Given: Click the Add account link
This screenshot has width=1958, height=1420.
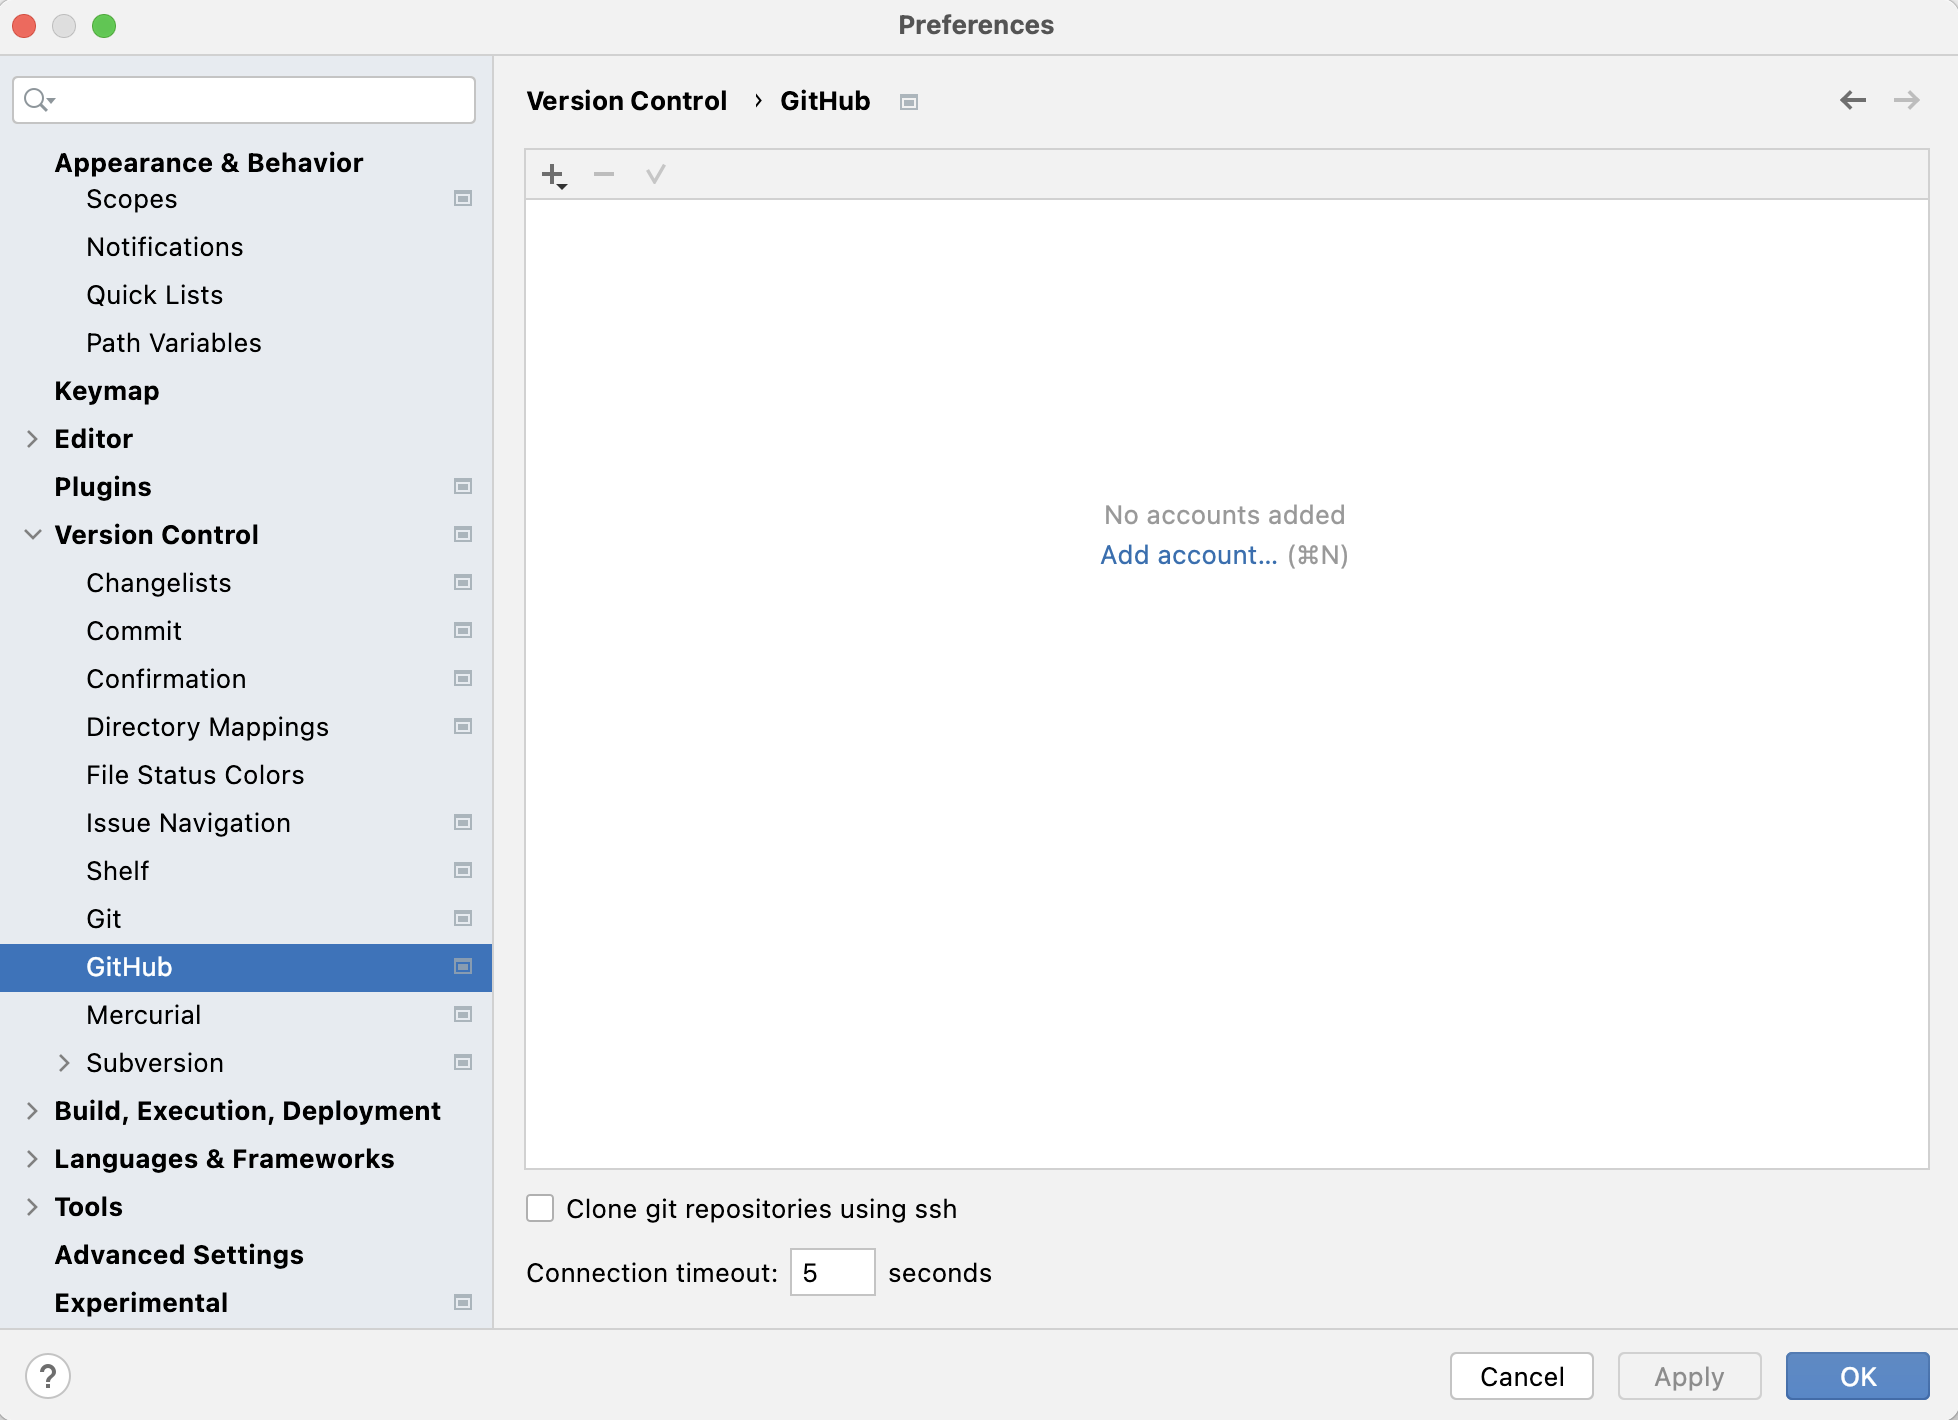Looking at the screenshot, I should 1188,555.
